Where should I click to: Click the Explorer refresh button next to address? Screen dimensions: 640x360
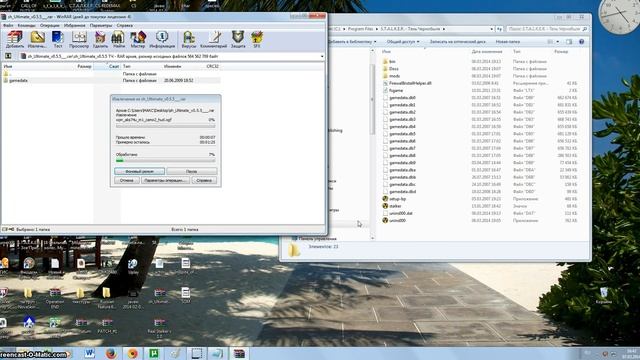500,29
